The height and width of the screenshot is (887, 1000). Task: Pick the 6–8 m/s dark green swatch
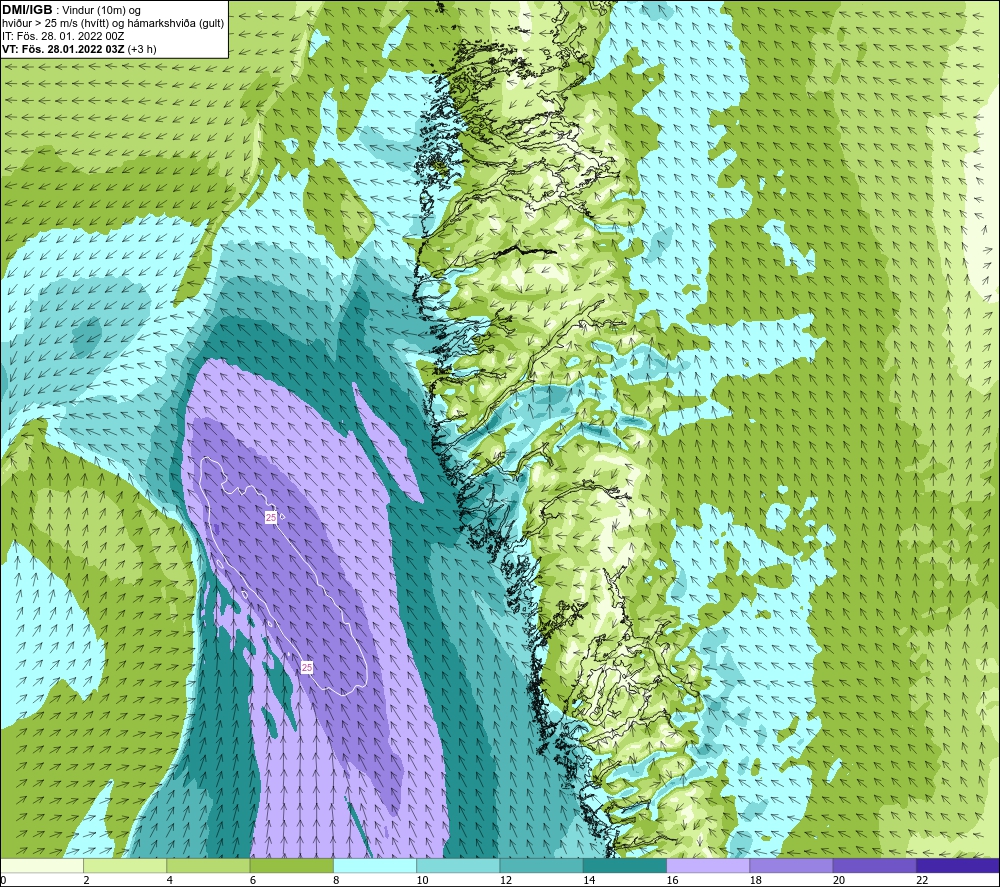click(x=291, y=865)
